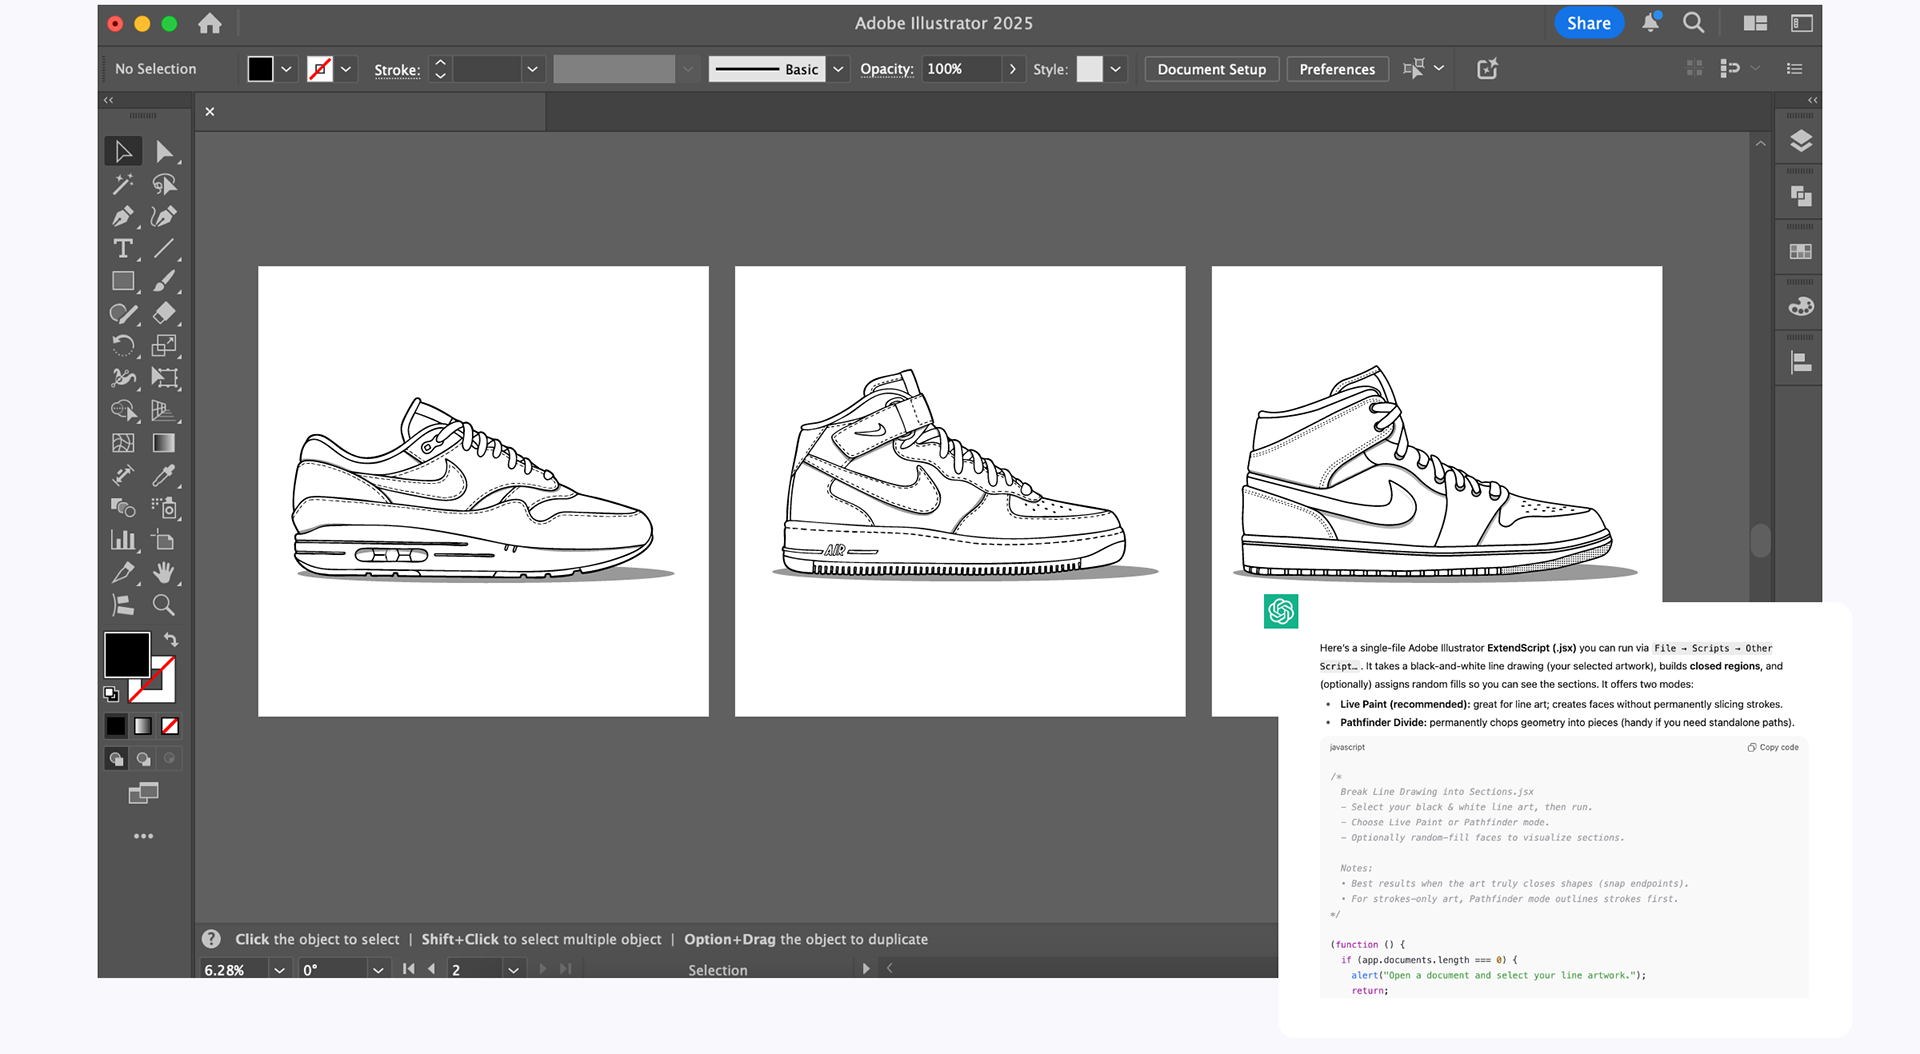The height and width of the screenshot is (1054, 1920).
Task: Change the screen mode
Action: [143, 794]
